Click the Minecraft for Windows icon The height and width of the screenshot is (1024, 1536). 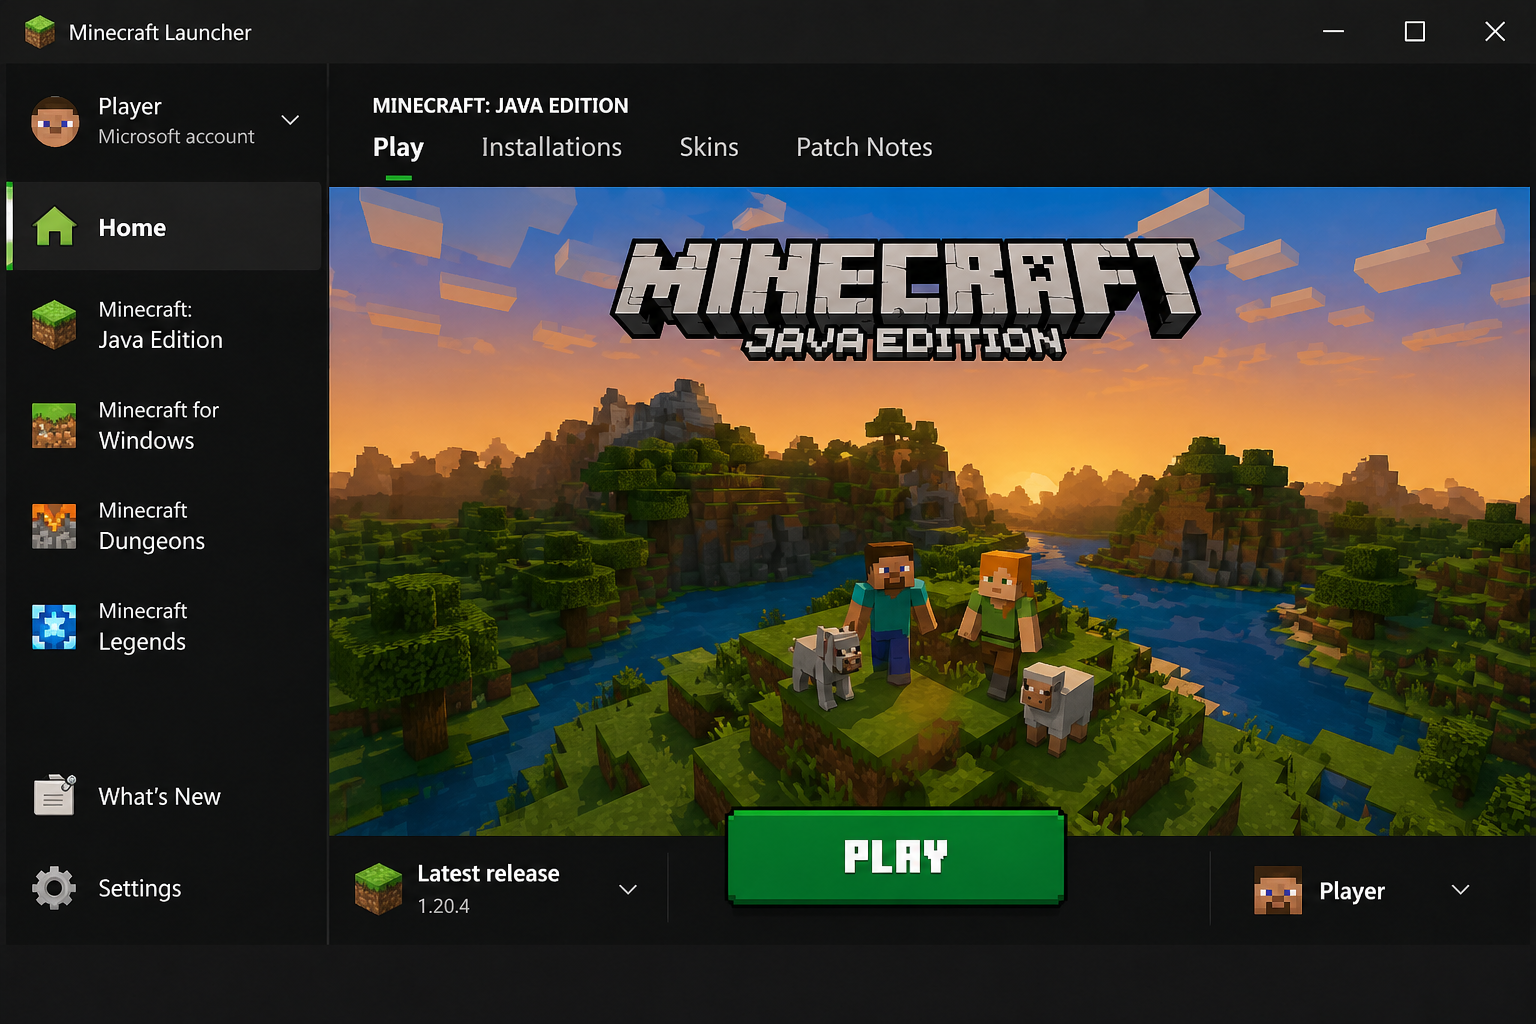54,425
